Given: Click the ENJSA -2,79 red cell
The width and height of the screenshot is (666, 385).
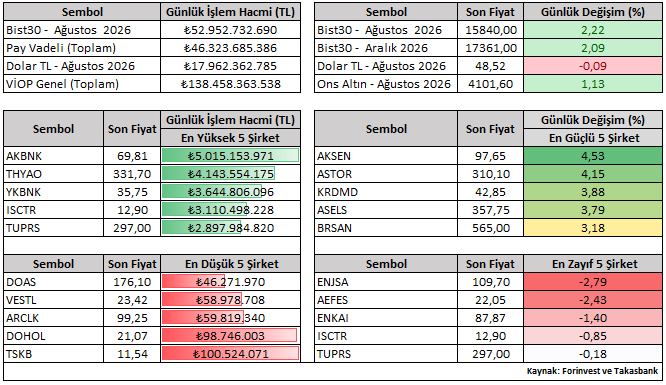Looking at the screenshot, I should pos(593,282).
